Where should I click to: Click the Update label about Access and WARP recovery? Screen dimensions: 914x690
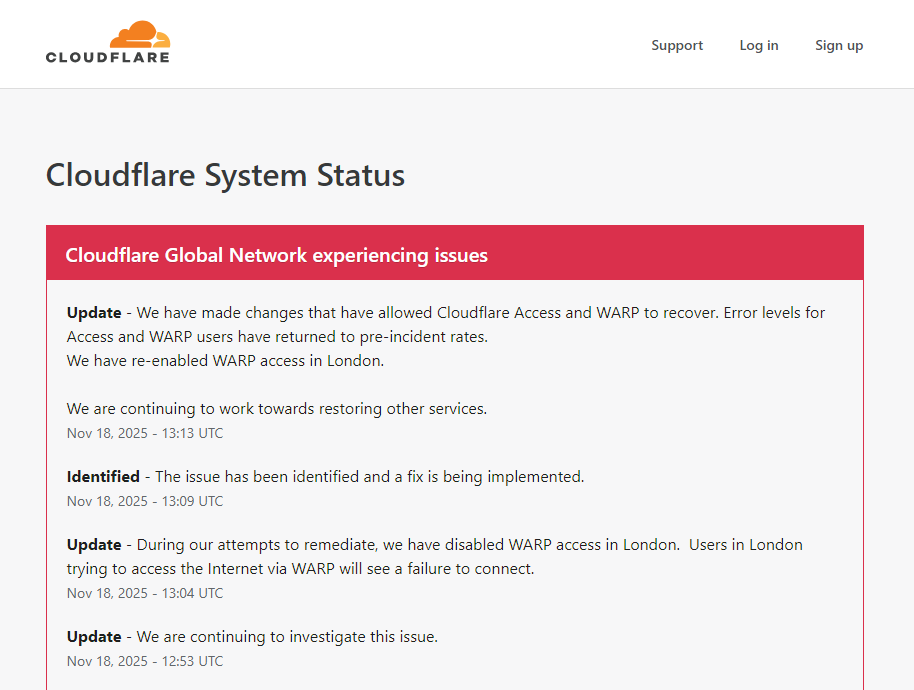[94, 312]
